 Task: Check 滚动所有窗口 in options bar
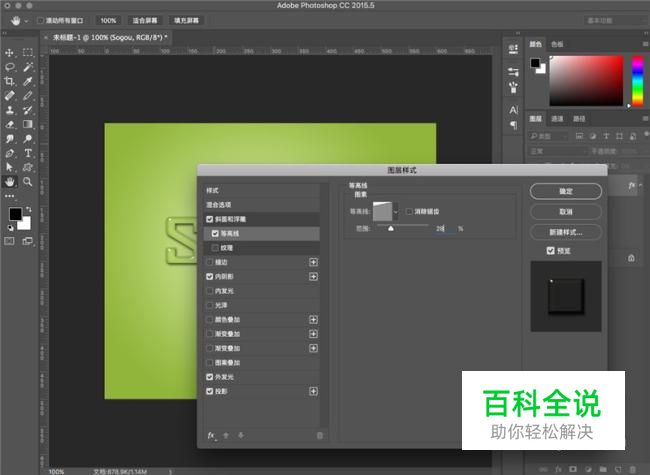pyautogui.click(x=41, y=20)
